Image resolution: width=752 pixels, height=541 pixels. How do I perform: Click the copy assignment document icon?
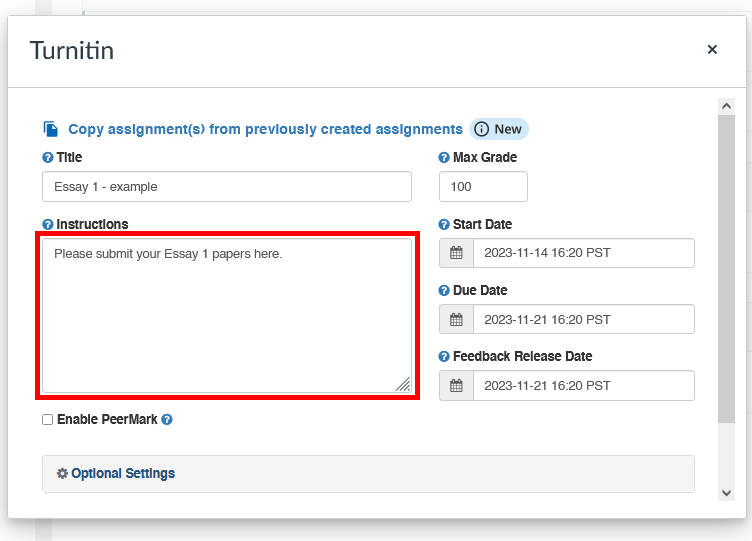tap(51, 129)
